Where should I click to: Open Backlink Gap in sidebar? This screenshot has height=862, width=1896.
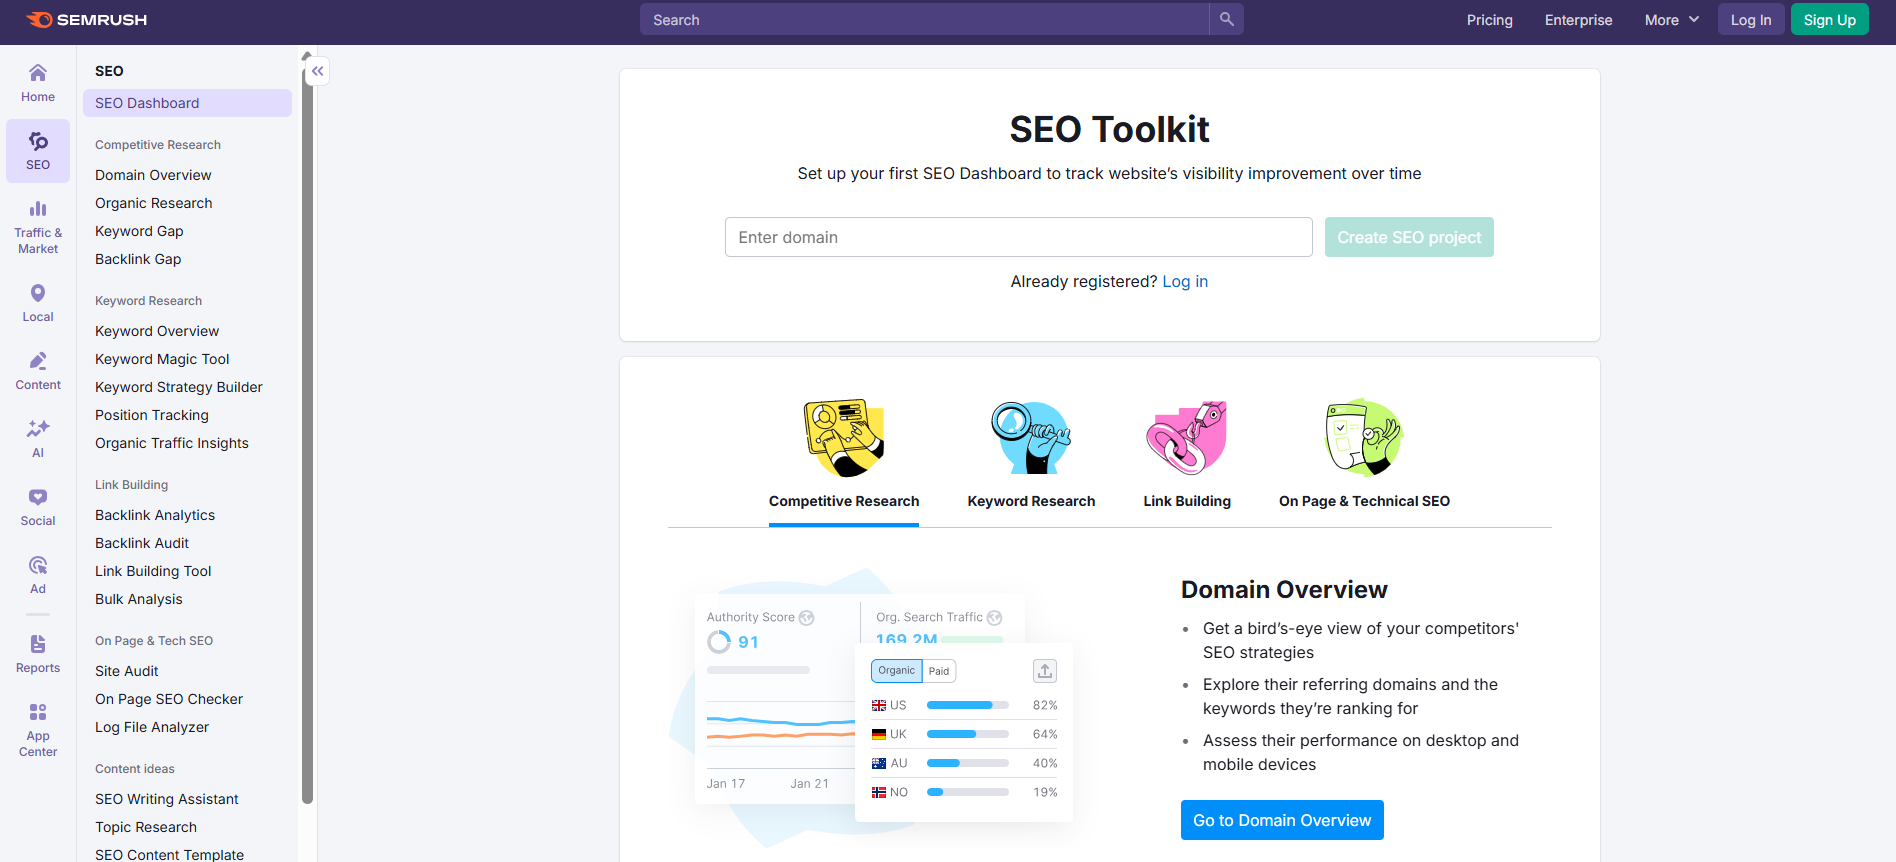point(138,259)
